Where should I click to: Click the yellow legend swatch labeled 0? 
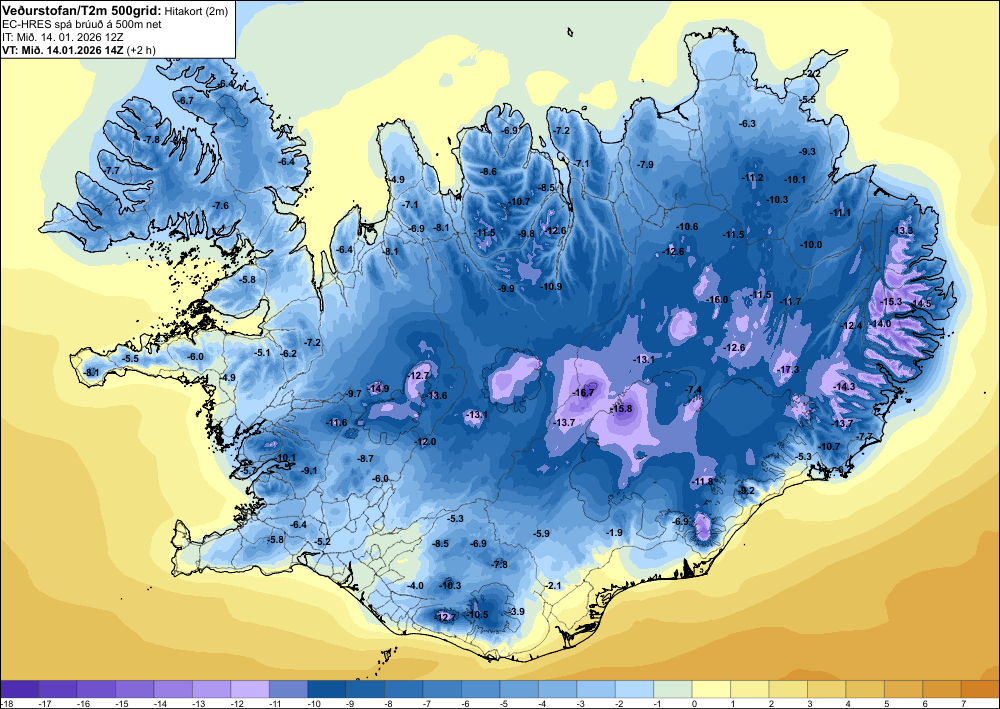(x=711, y=689)
